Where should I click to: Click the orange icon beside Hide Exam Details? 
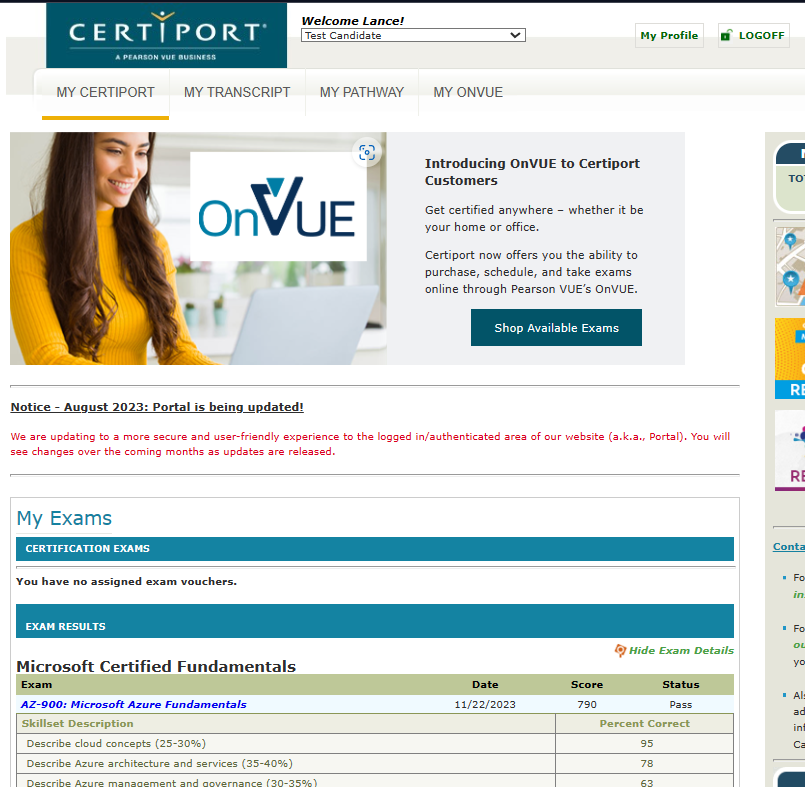tap(620, 650)
